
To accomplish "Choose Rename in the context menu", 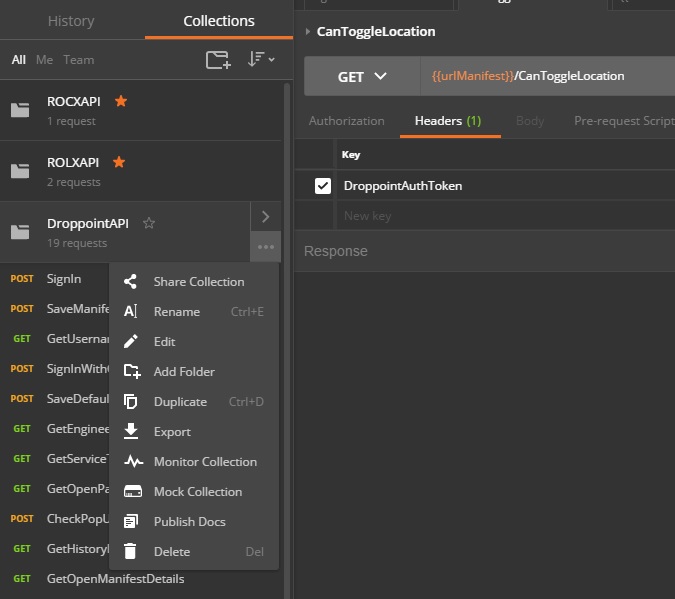I will pyautogui.click(x=194, y=312).
